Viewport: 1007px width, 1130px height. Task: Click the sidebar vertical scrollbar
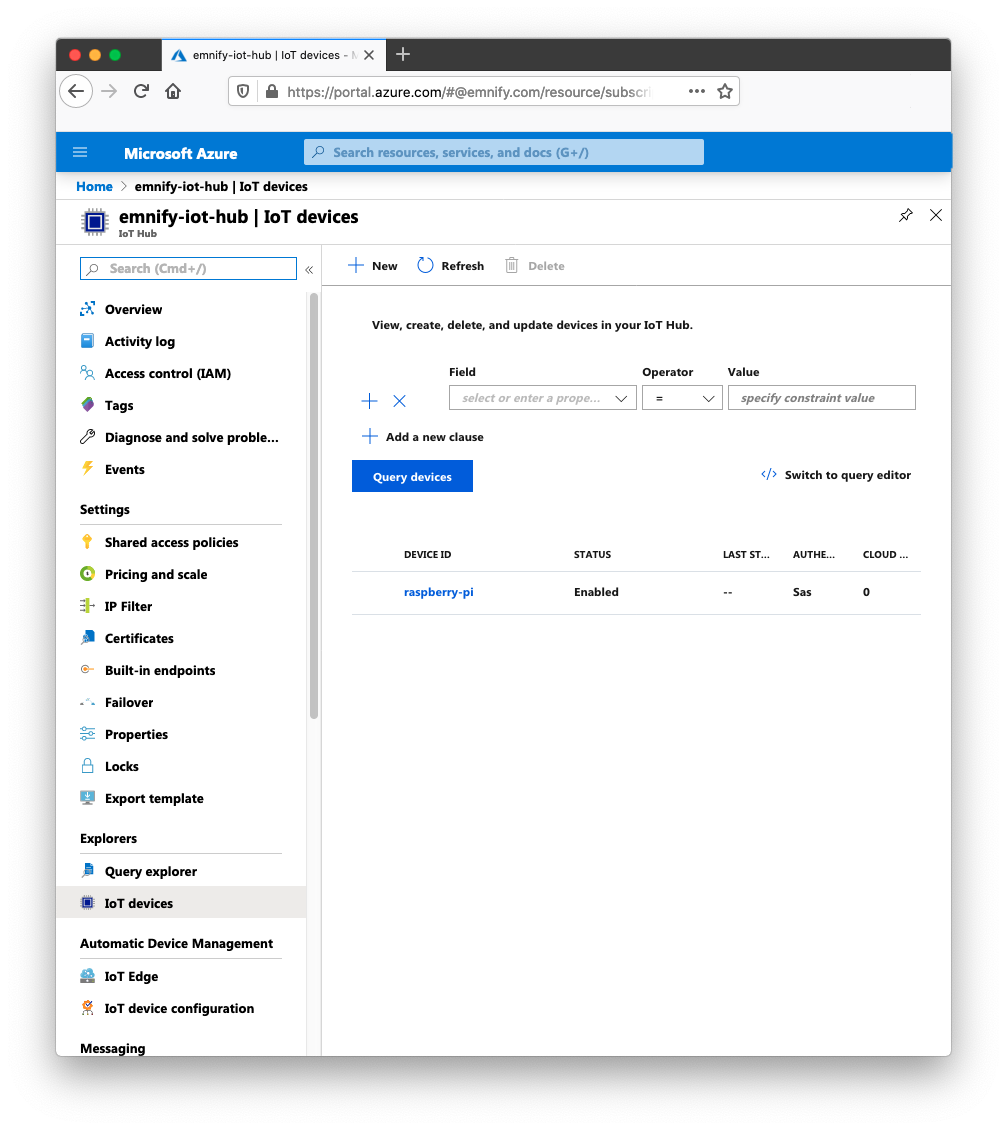[314, 506]
